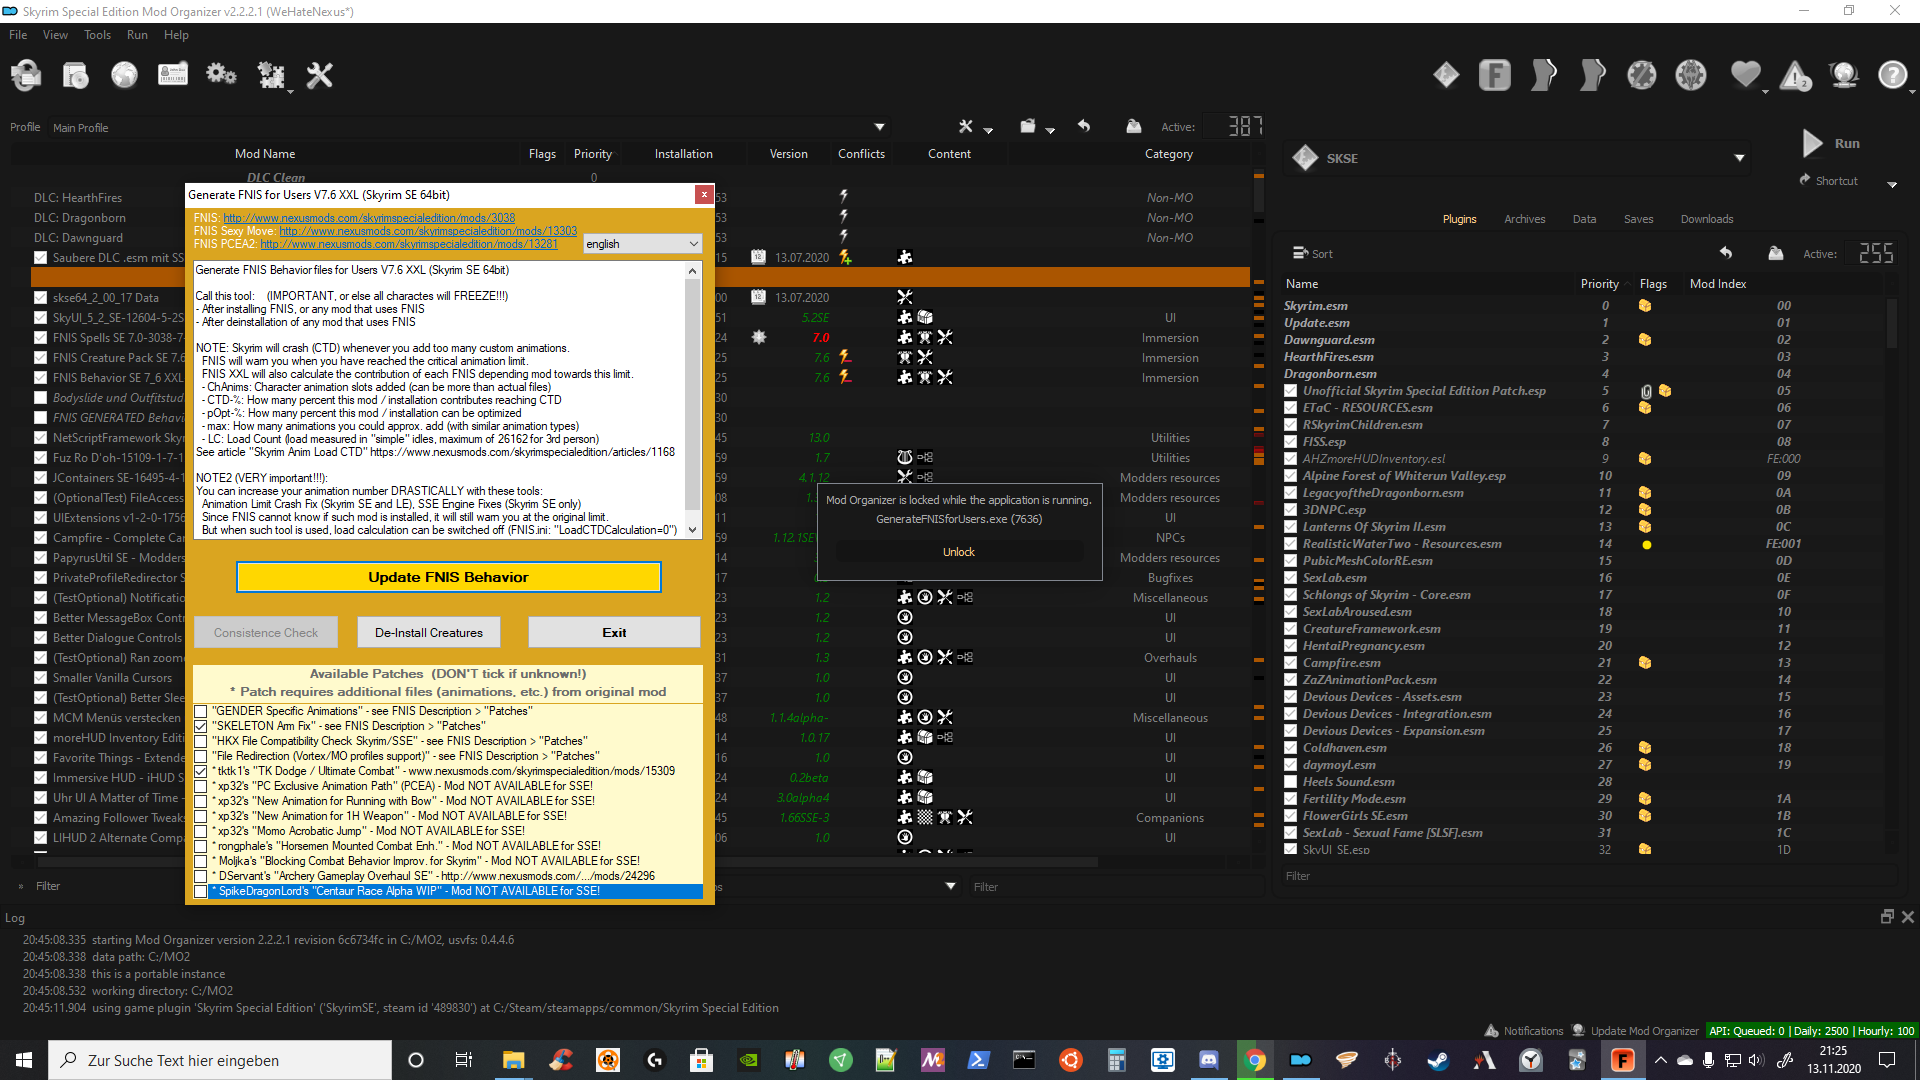This screenshot has height=1080, width=1920.
Task: Click the FNIS 'F' shortcut icon
Action: 1495,75
